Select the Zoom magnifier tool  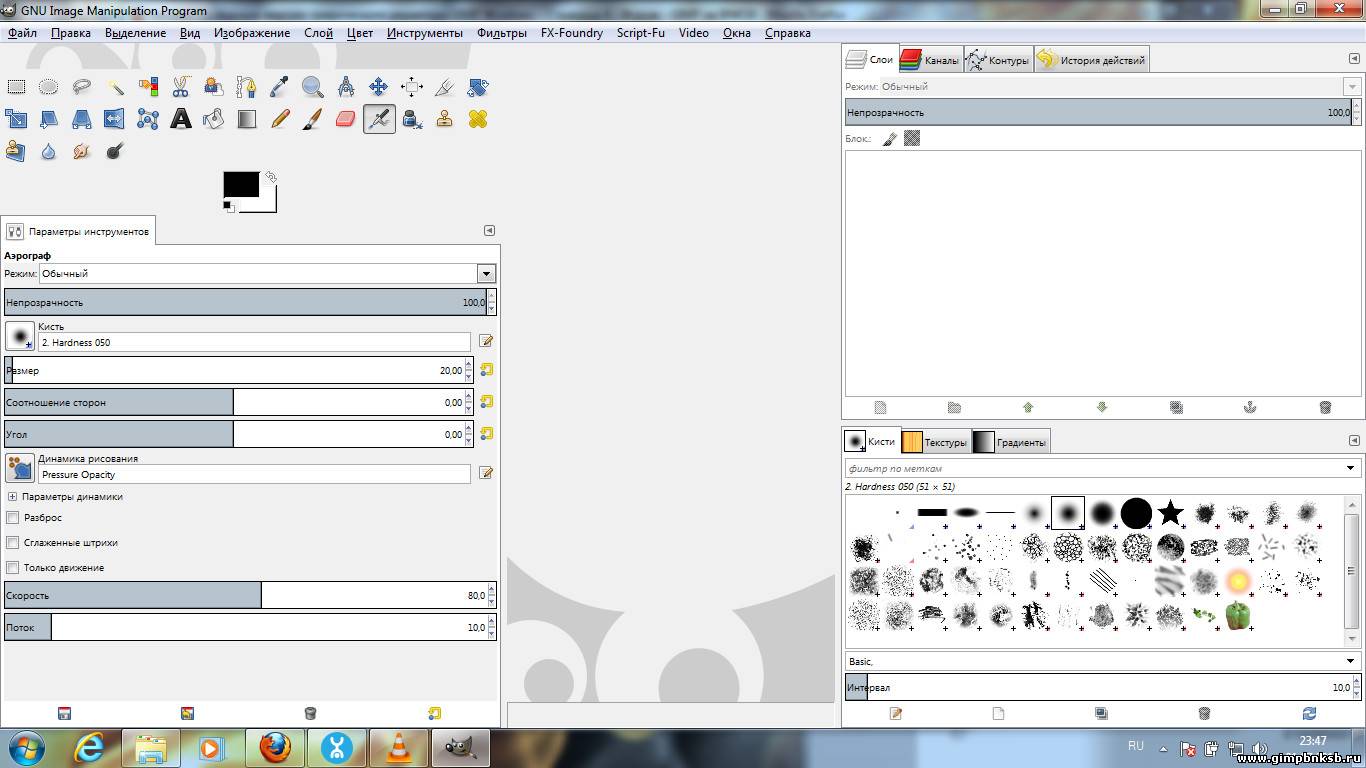313,87
